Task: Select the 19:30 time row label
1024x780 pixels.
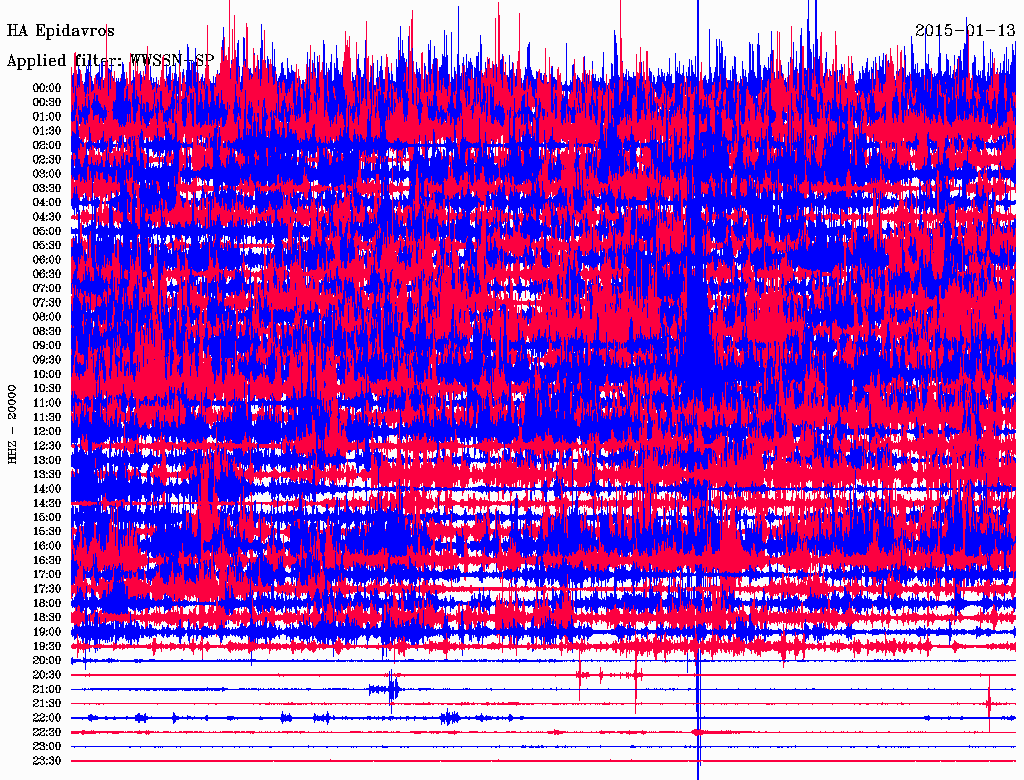Action: tap(47, 647)
